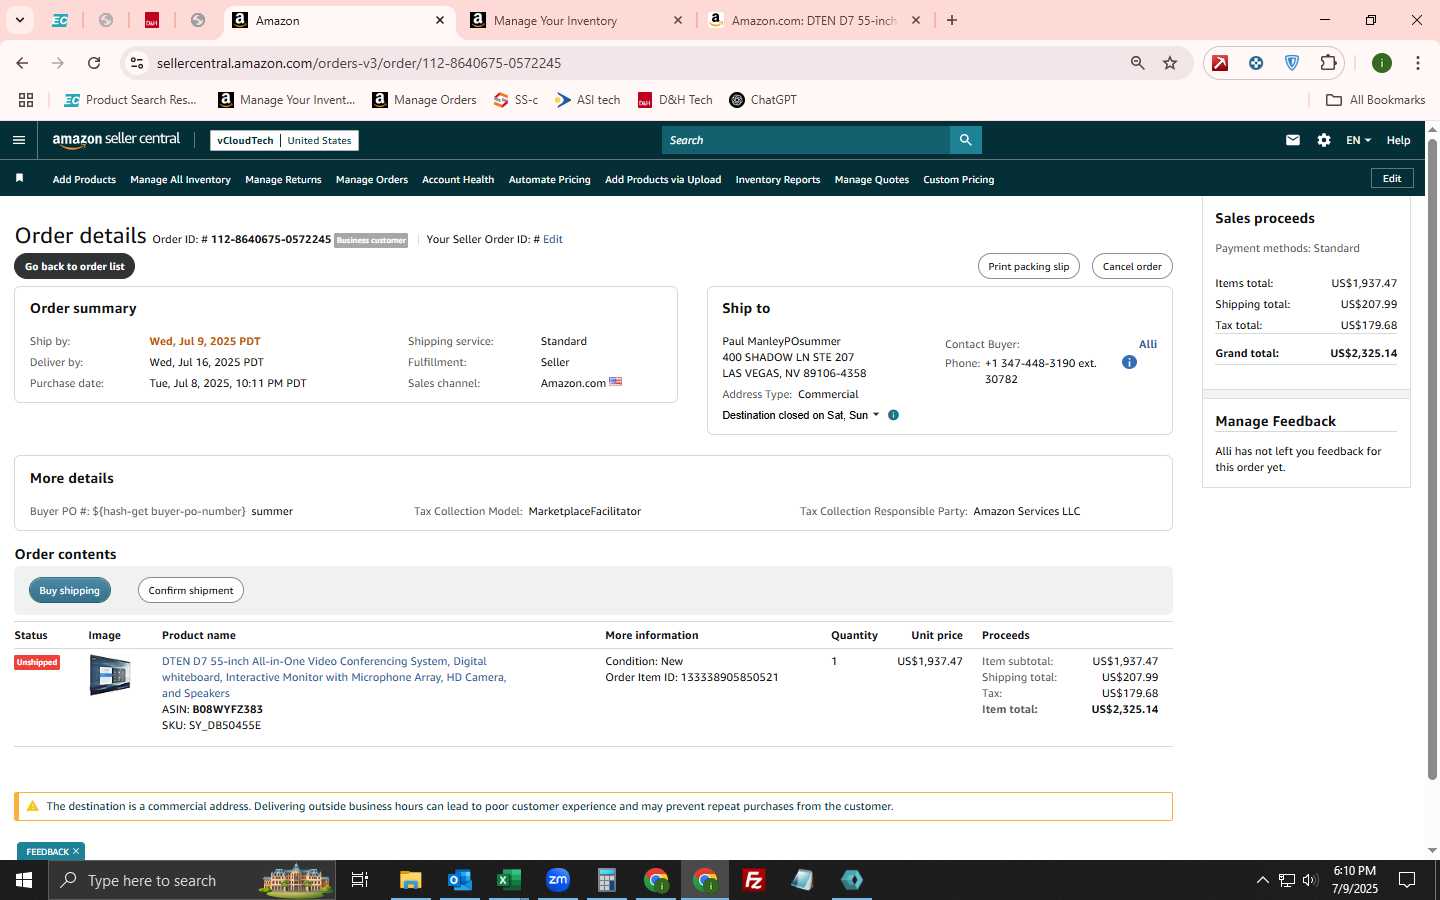
Task: Open Excel from the taskbar
Action: [x=508, y=880]
